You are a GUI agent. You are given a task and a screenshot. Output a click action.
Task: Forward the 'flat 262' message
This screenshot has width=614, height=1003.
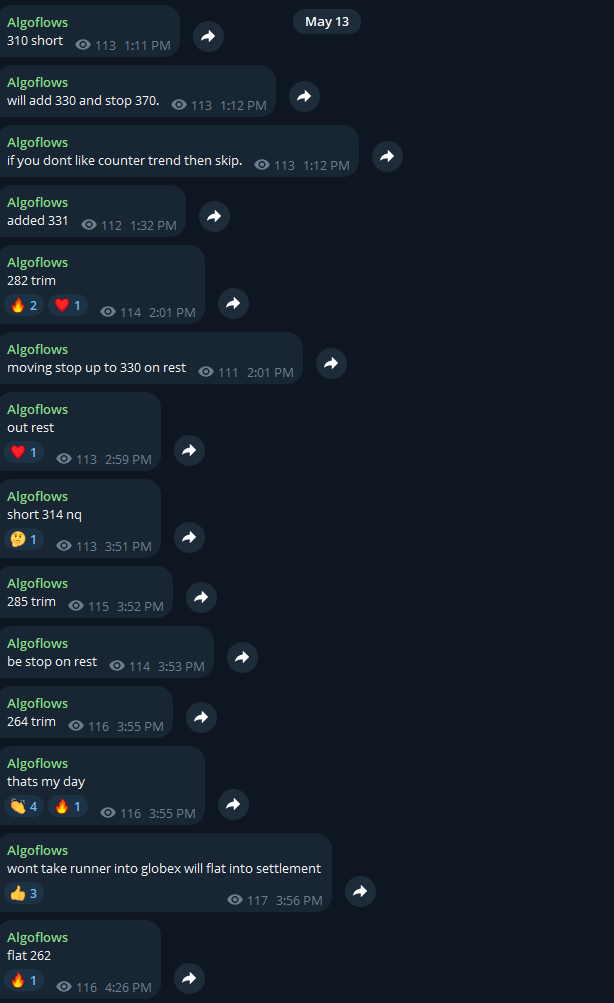point(189,978)
